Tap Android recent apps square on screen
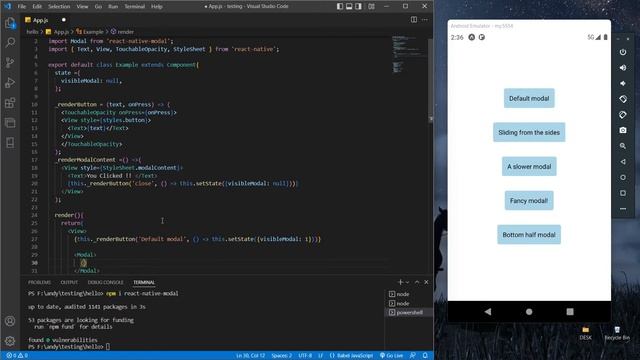 (570, 311)
